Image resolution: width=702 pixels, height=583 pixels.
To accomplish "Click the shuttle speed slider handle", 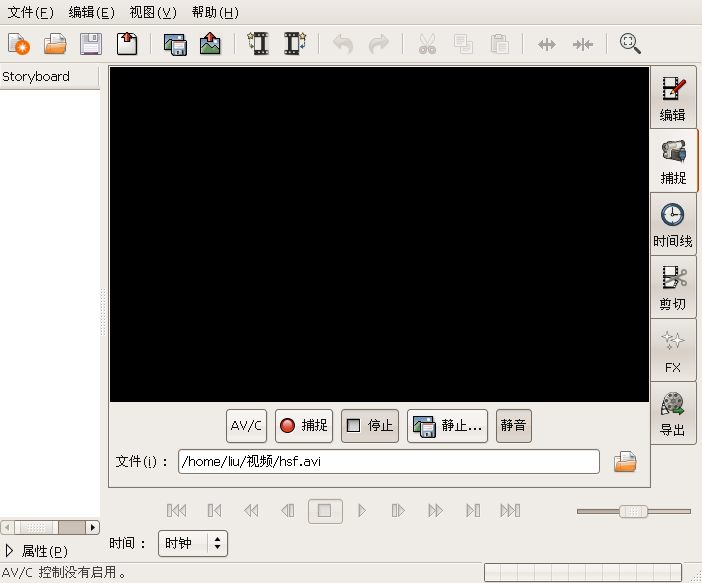I will [634, 511].
